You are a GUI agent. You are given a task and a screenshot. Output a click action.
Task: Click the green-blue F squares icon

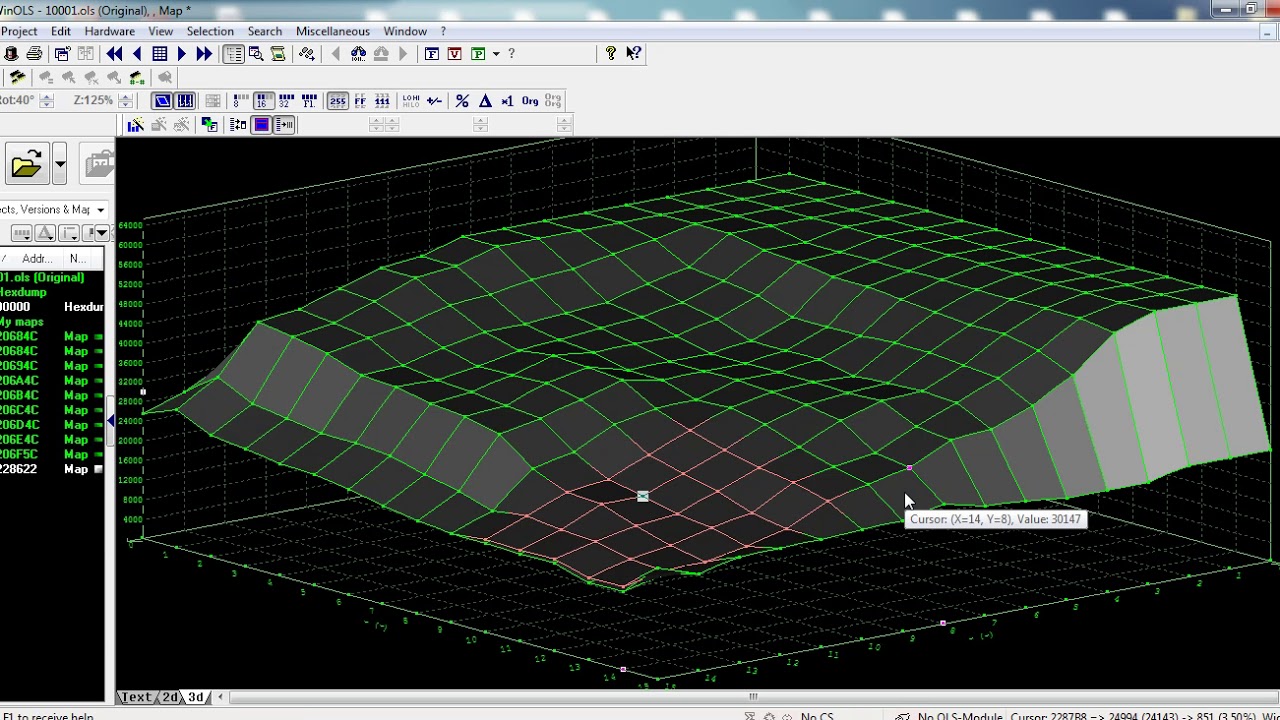(209, 125)
